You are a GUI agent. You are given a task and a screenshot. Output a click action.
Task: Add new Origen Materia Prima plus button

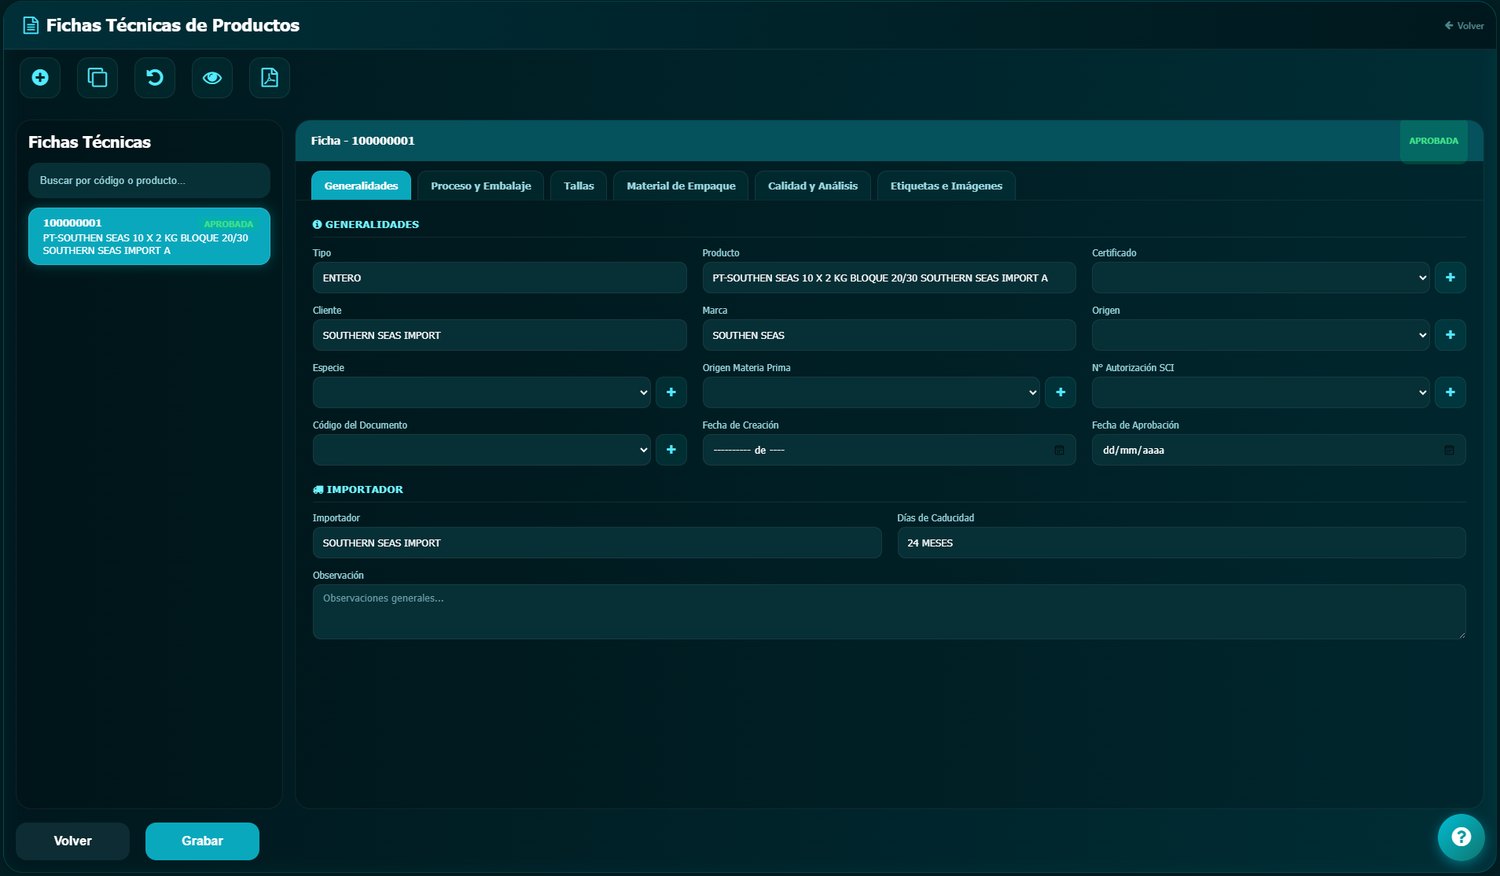(x=1060, y=392)
